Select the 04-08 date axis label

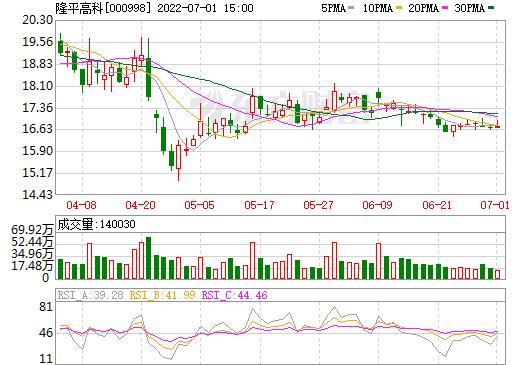81,205
